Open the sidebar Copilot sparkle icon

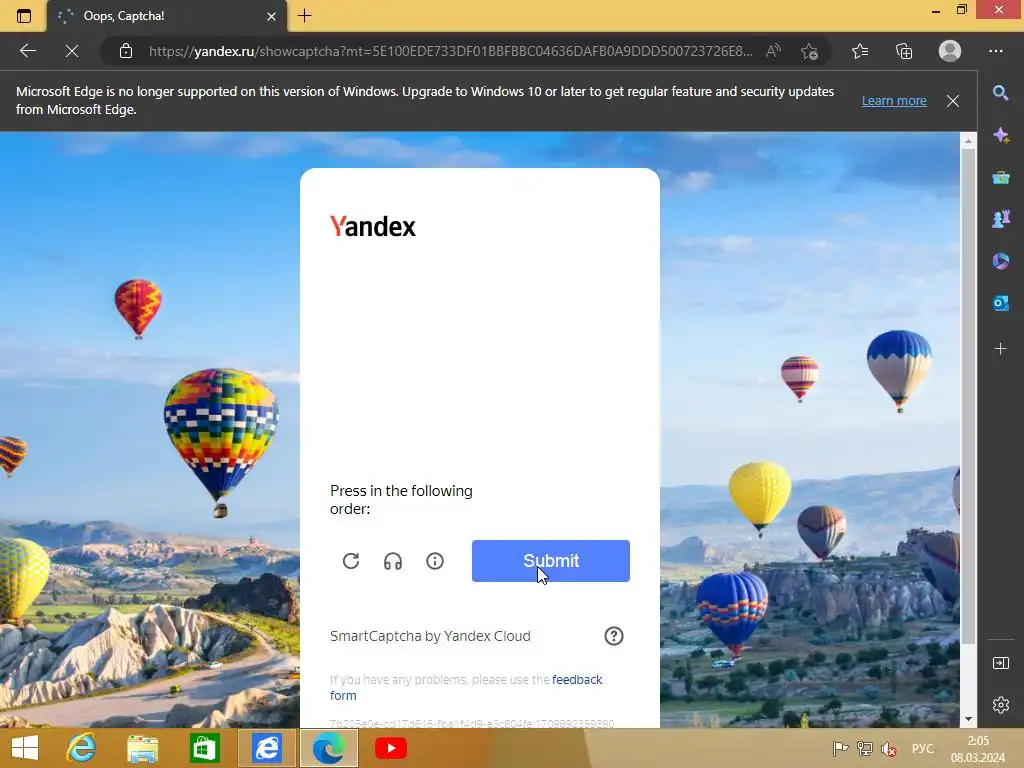point(1000,135)
